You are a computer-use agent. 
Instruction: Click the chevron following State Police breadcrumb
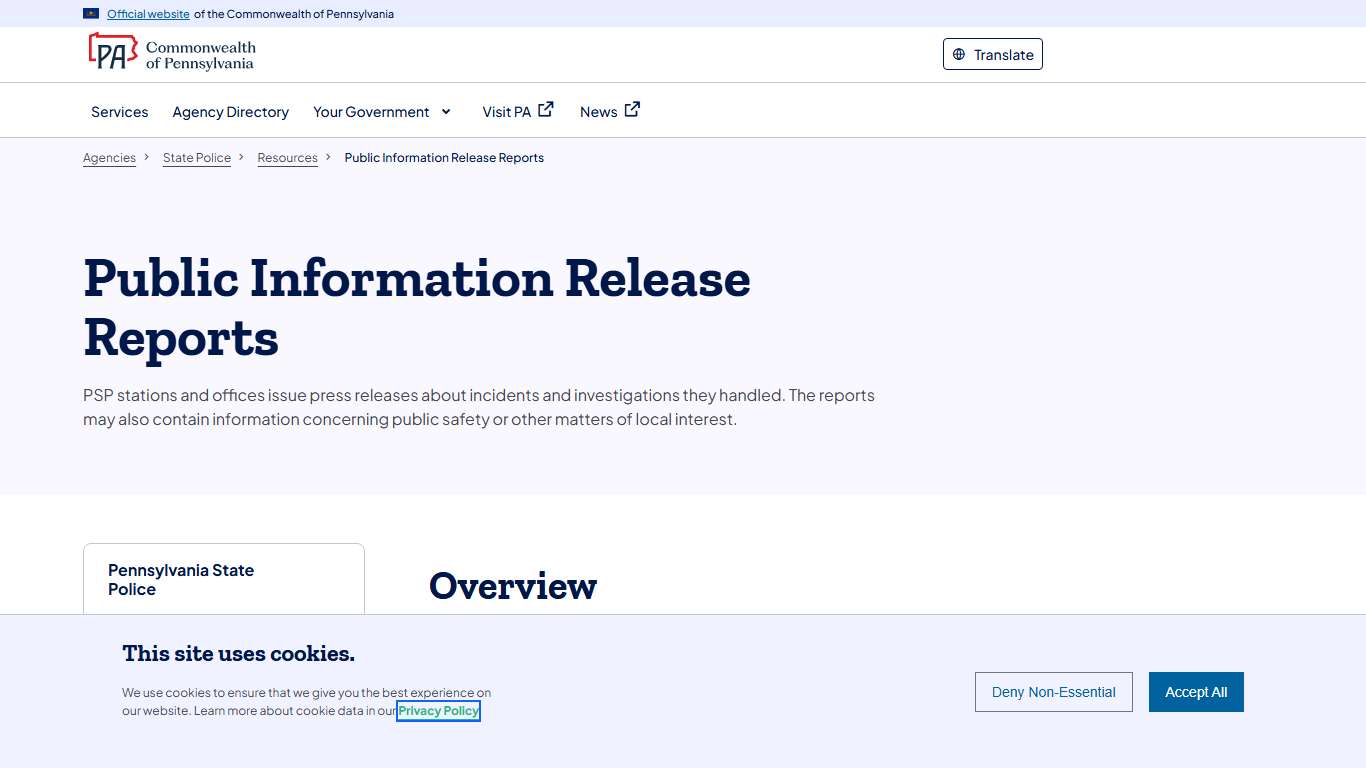pos(240,157)
